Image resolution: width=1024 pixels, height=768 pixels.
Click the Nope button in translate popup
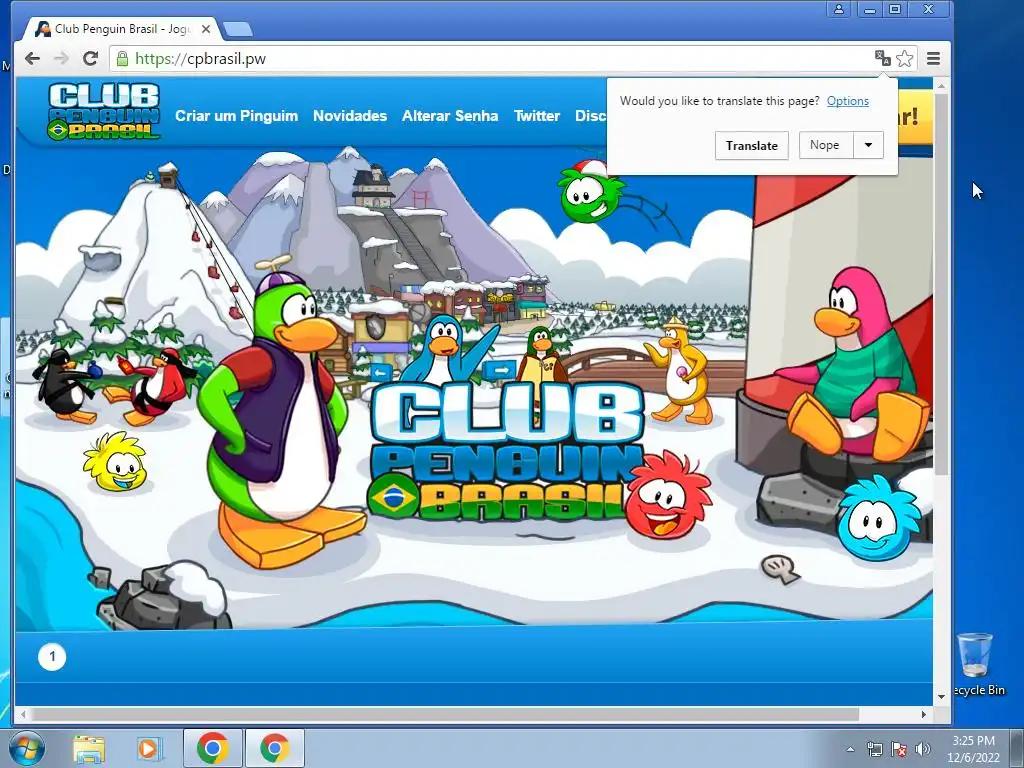point(825,145)
